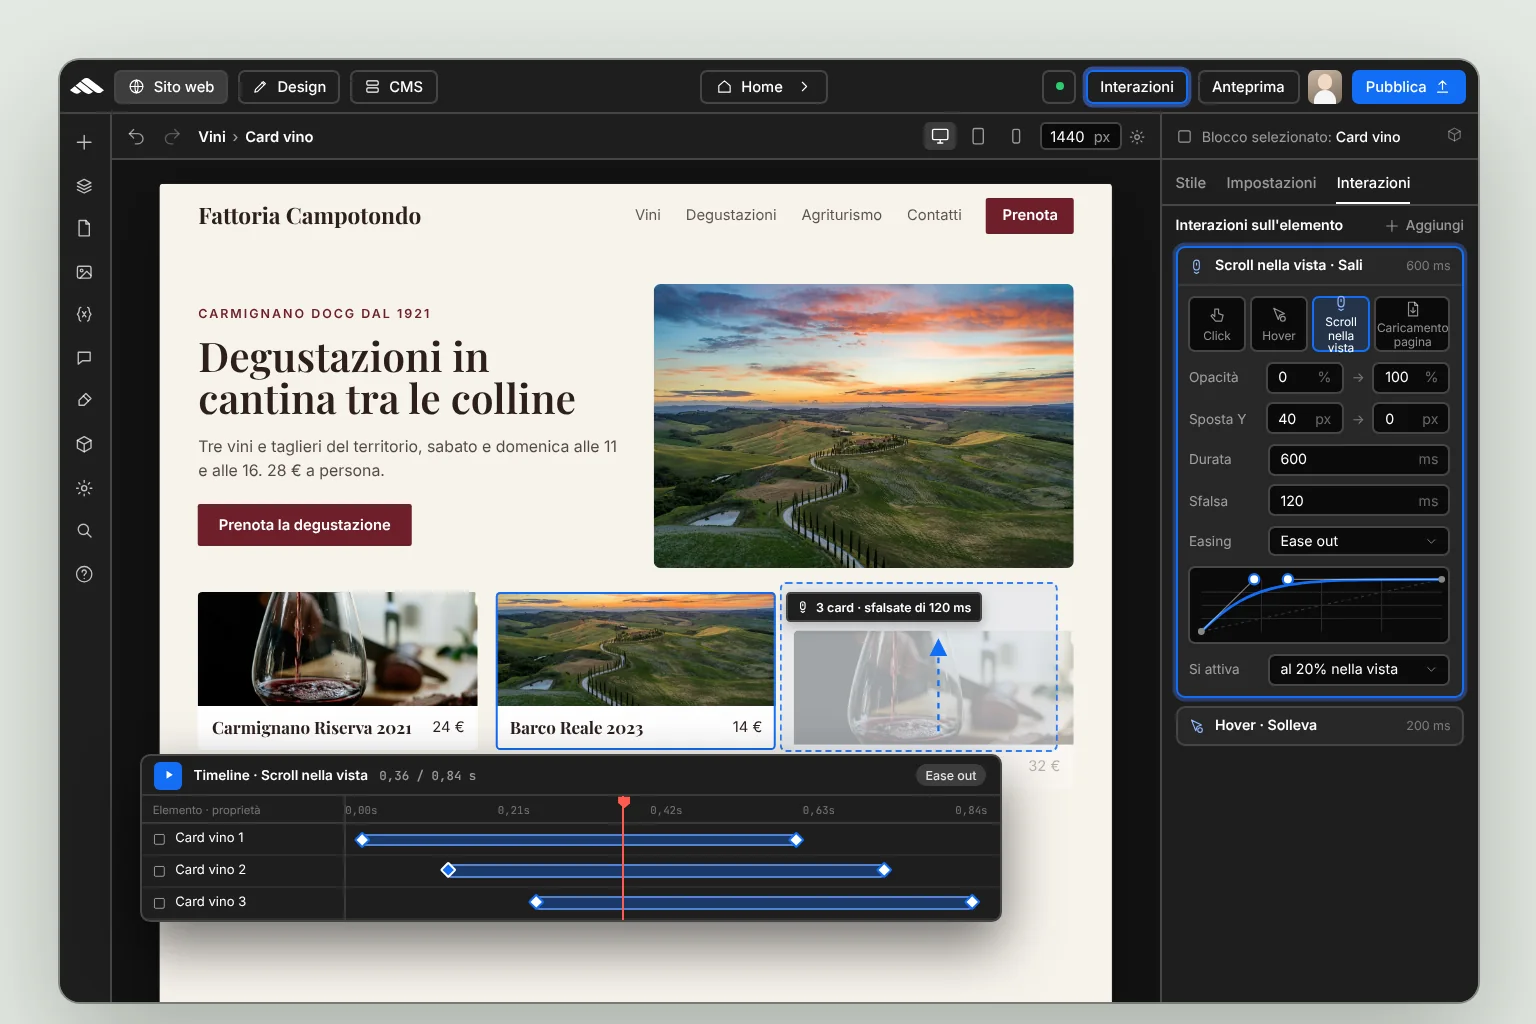Image resolution: width=1536 pixels, height=1024 pixels.
Task: Play the Scroll nella vista timeline
Action: coord(168,775)
